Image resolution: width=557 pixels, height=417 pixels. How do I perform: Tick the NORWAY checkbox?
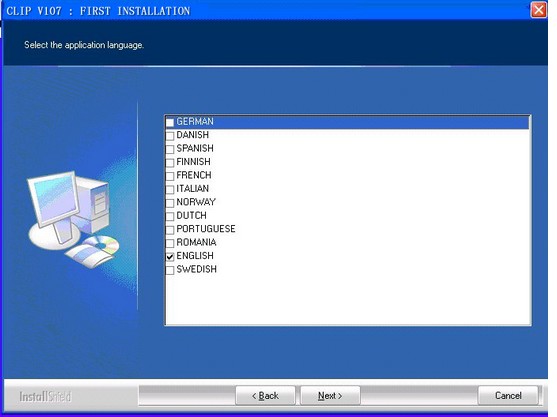click(170, 203)
